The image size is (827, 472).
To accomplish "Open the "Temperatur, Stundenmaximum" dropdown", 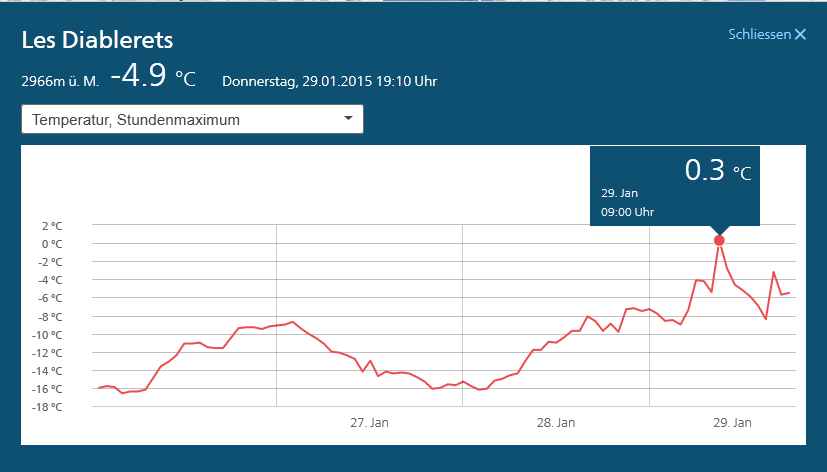I will point(191,120).
